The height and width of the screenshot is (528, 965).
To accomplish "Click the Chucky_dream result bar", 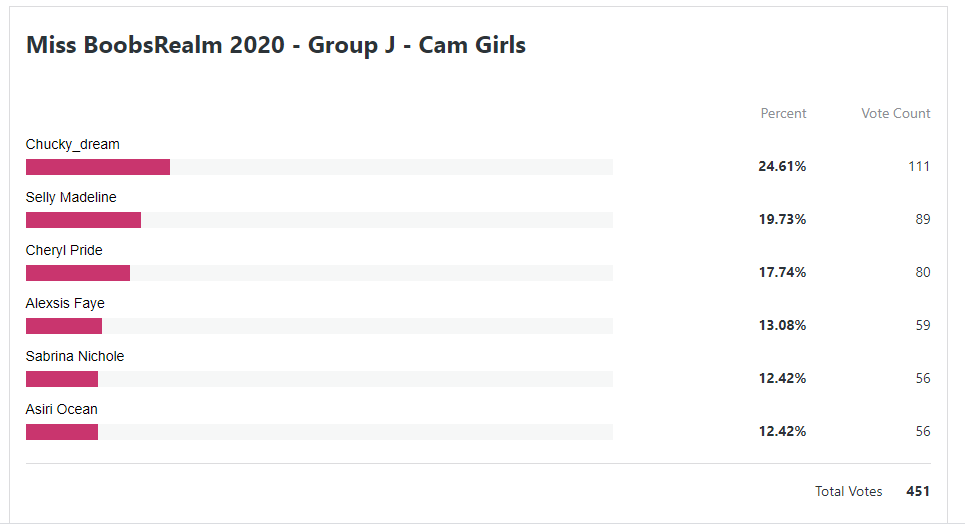I will click(98, 167).
